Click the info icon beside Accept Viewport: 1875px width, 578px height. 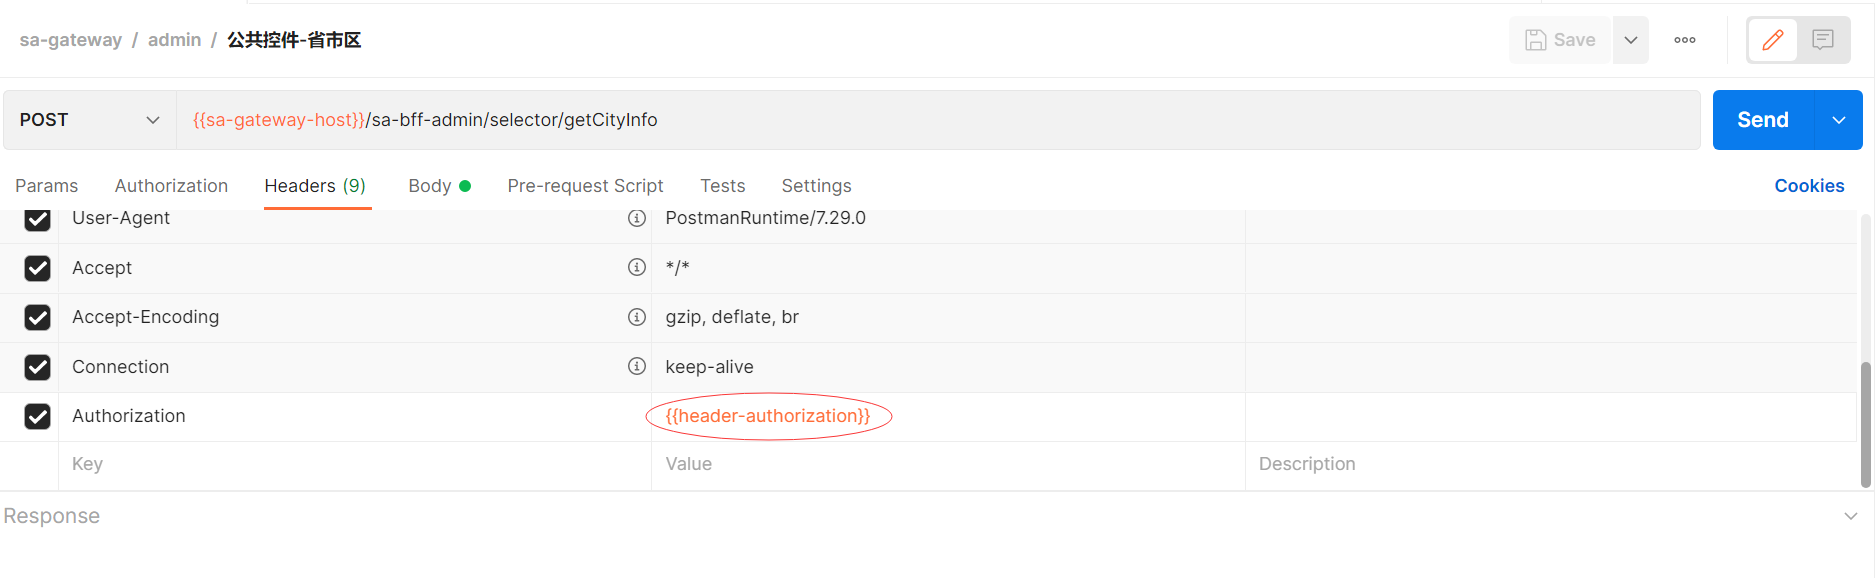pyautogui.click(x=637, y=267)
